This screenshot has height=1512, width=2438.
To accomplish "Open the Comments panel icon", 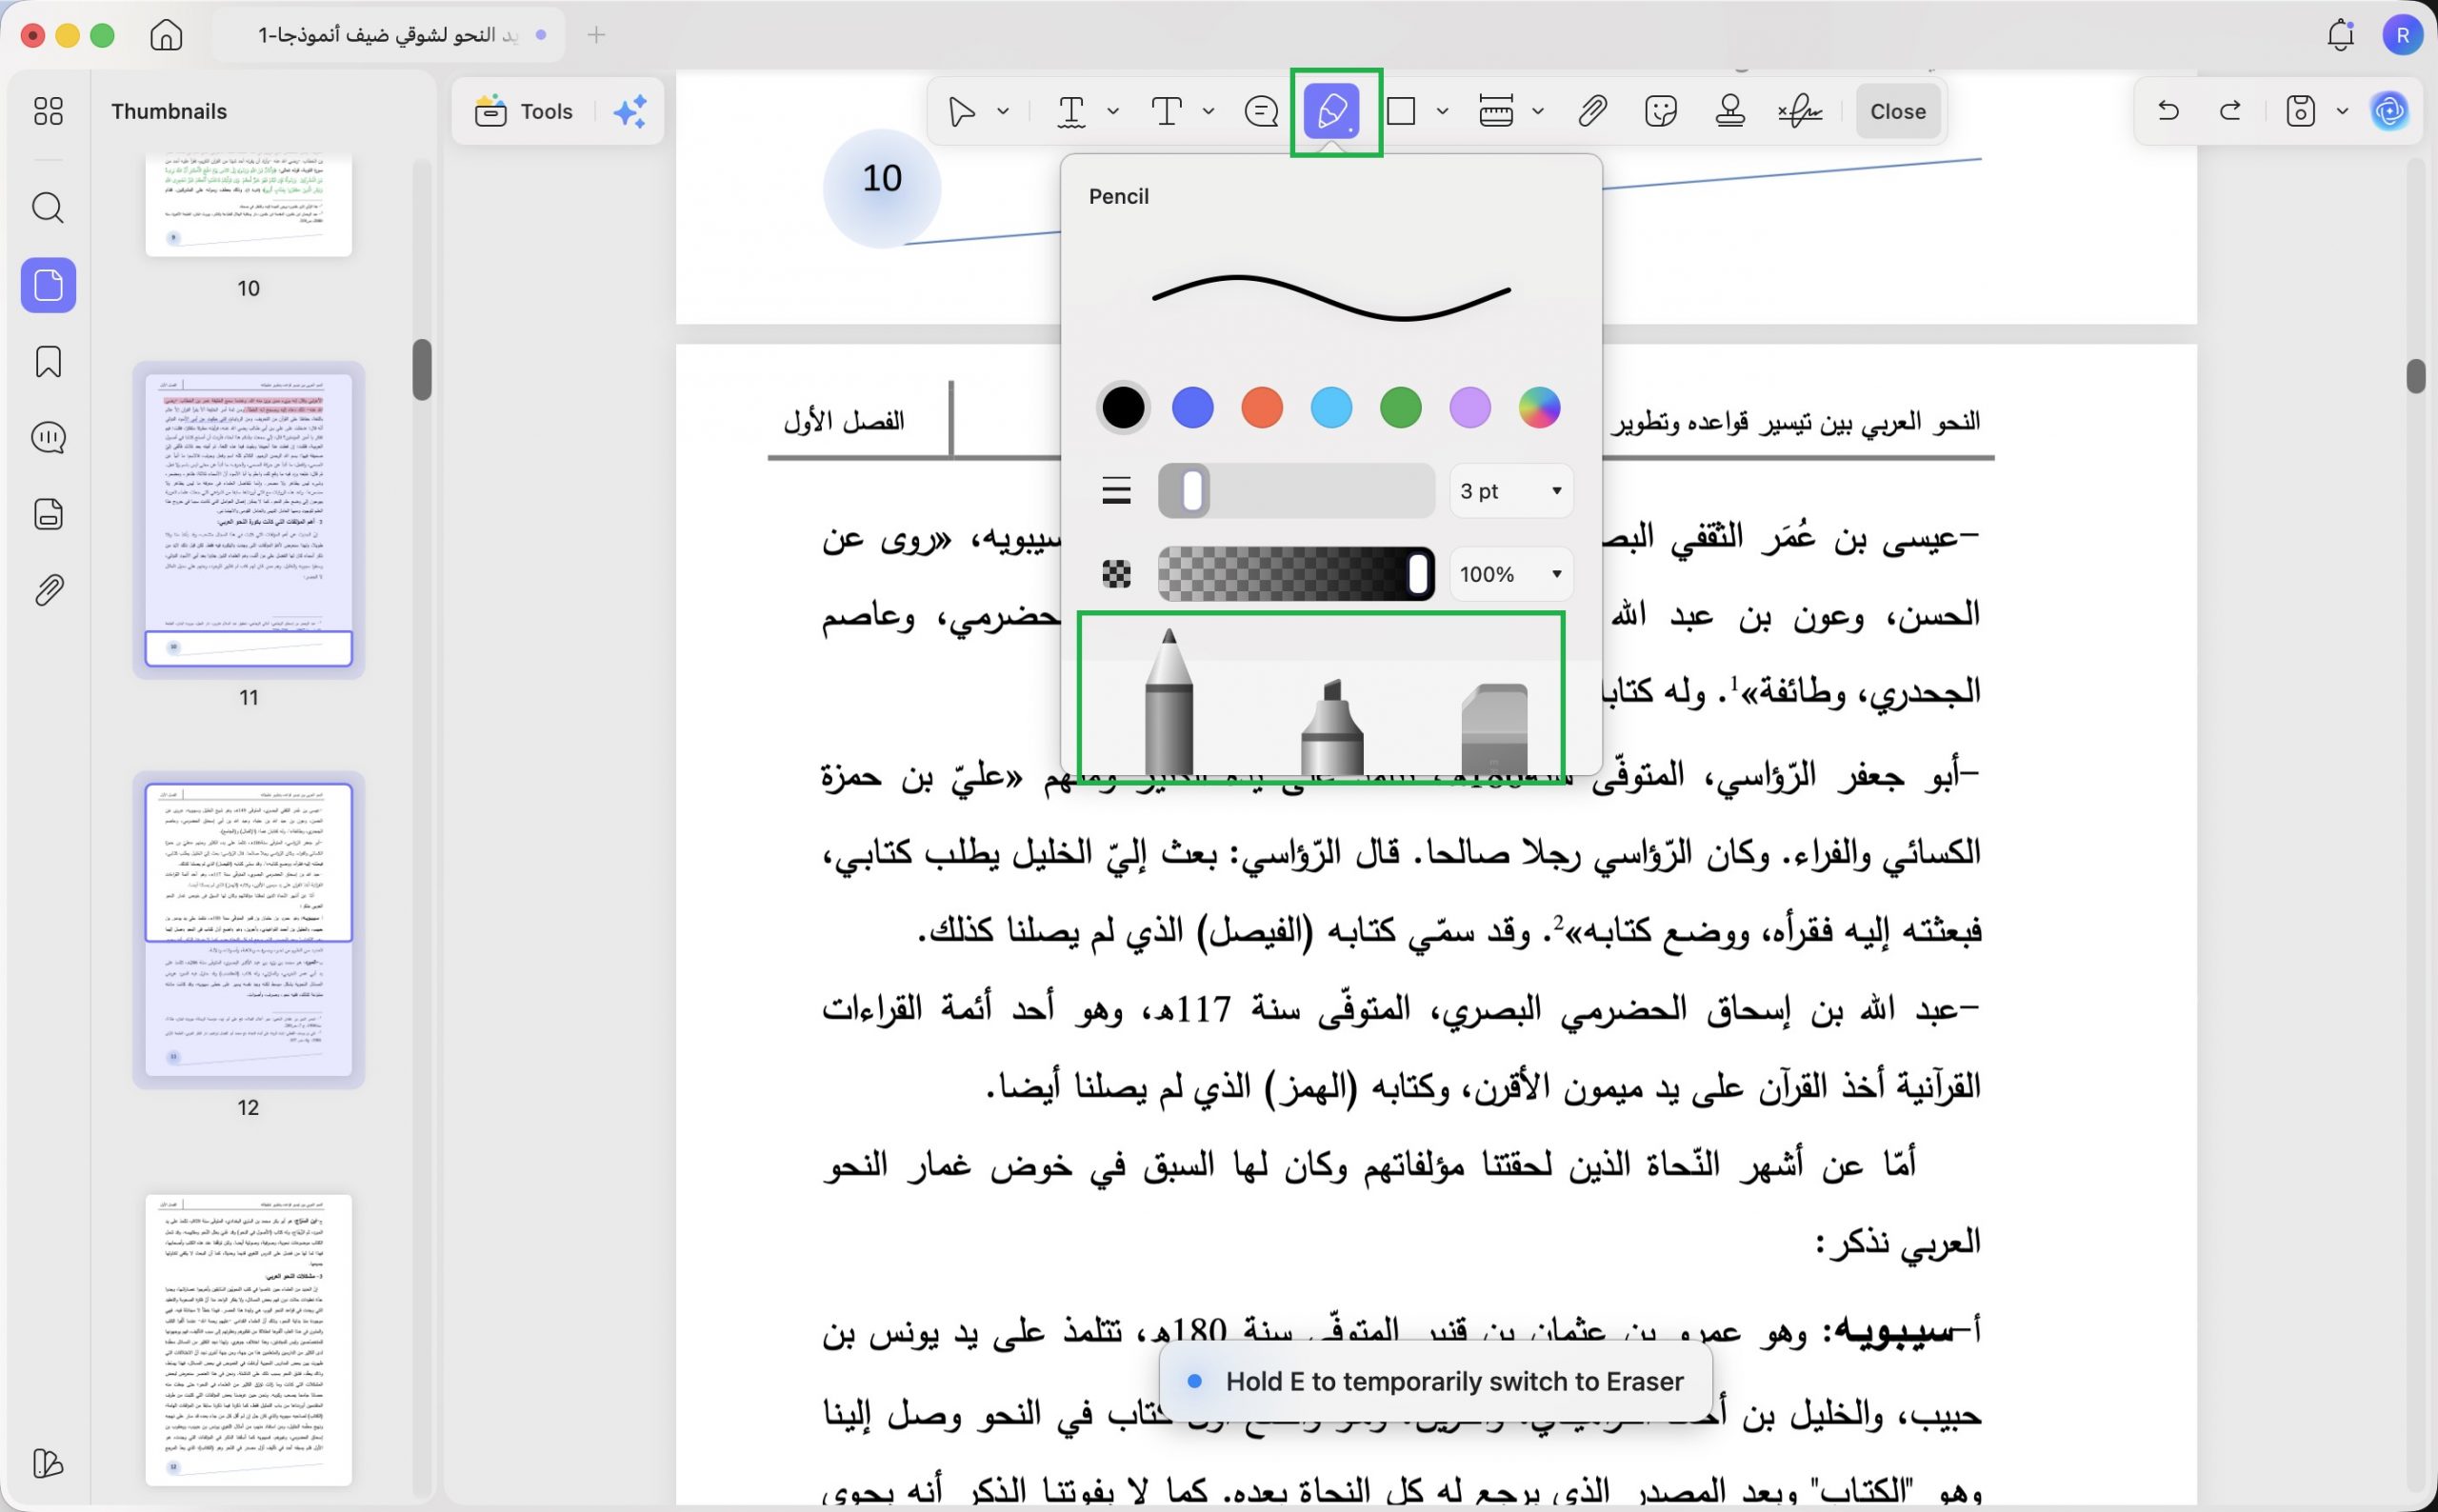I will (x=48, y=438).
